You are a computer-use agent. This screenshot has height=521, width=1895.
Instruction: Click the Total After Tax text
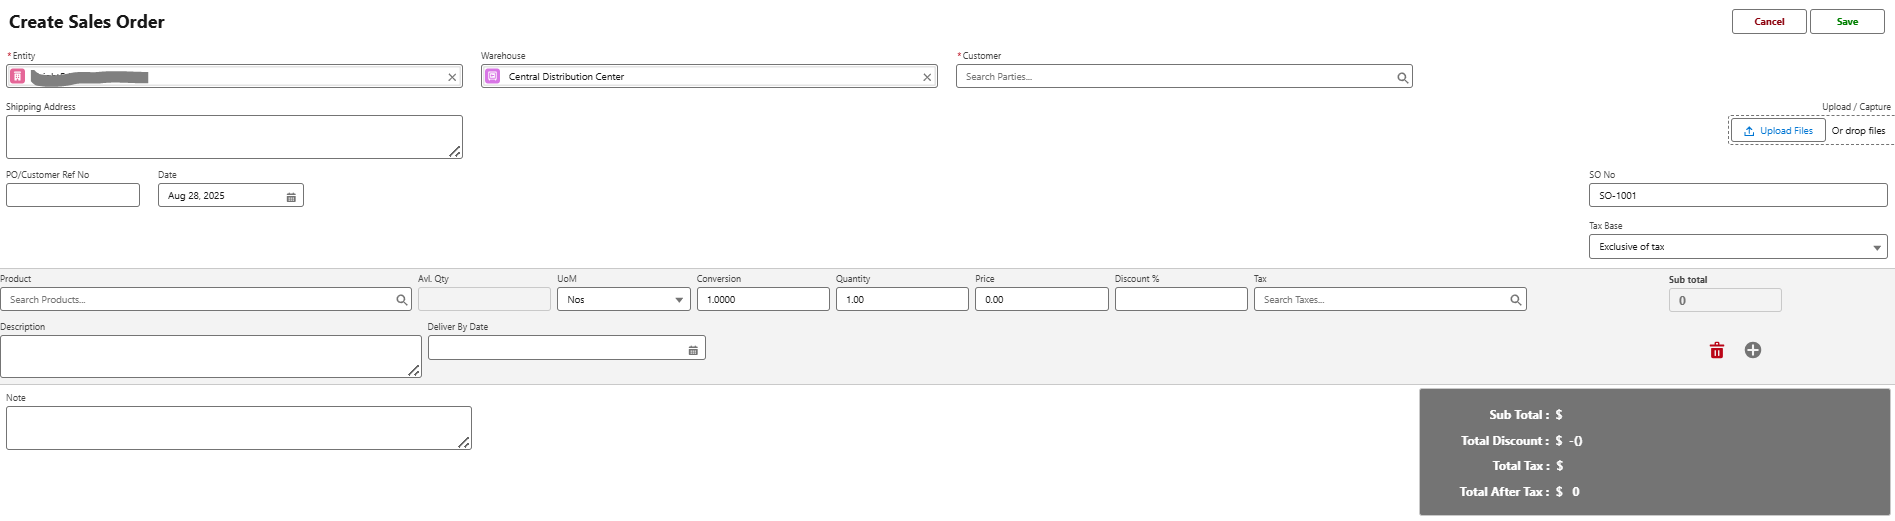tap(1504, 492)
